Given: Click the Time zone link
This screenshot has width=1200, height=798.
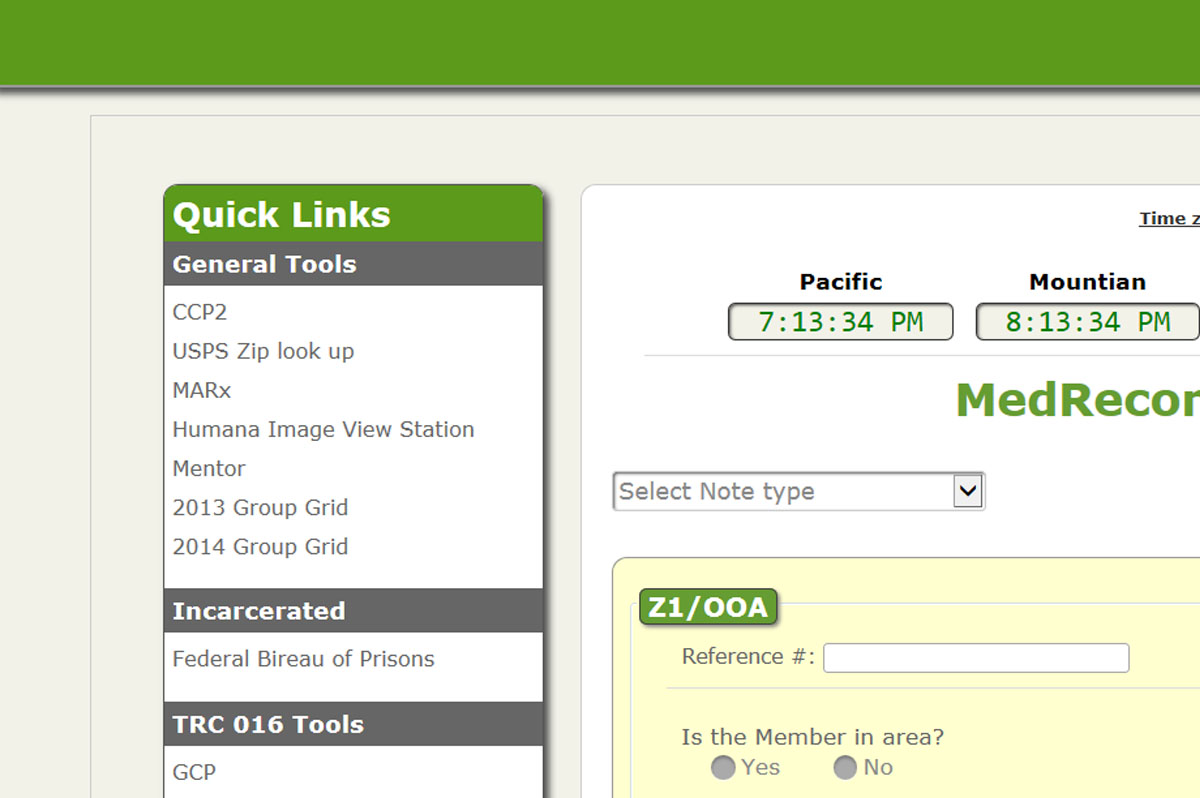Looking at the screenshot, I should pyautogui.click(x=1168, y=219).
